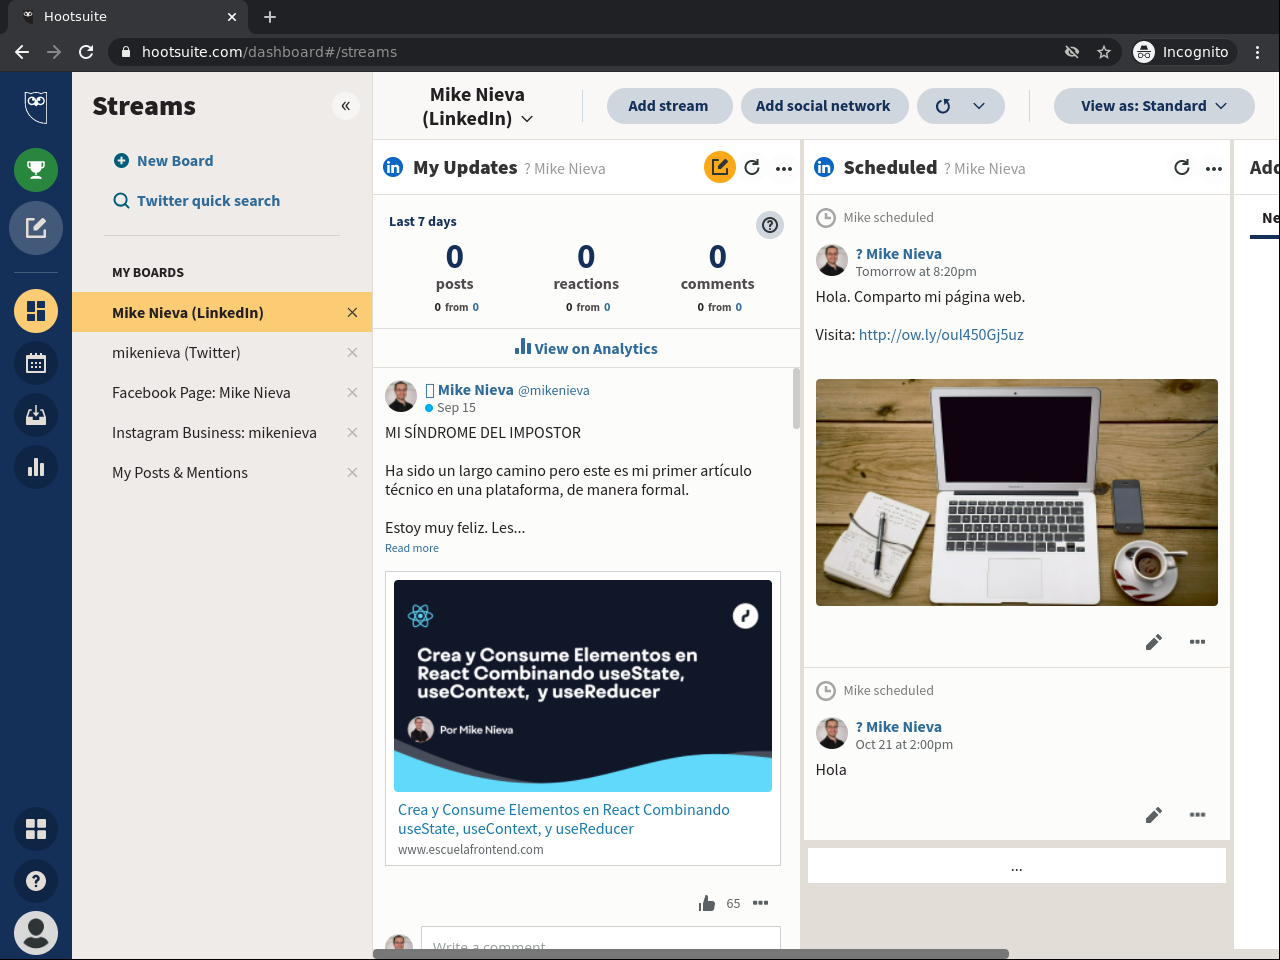Open the Hootsuite owl logo home
The image size is (1280, 960).
pyautogui.click(x=36, y=106)
